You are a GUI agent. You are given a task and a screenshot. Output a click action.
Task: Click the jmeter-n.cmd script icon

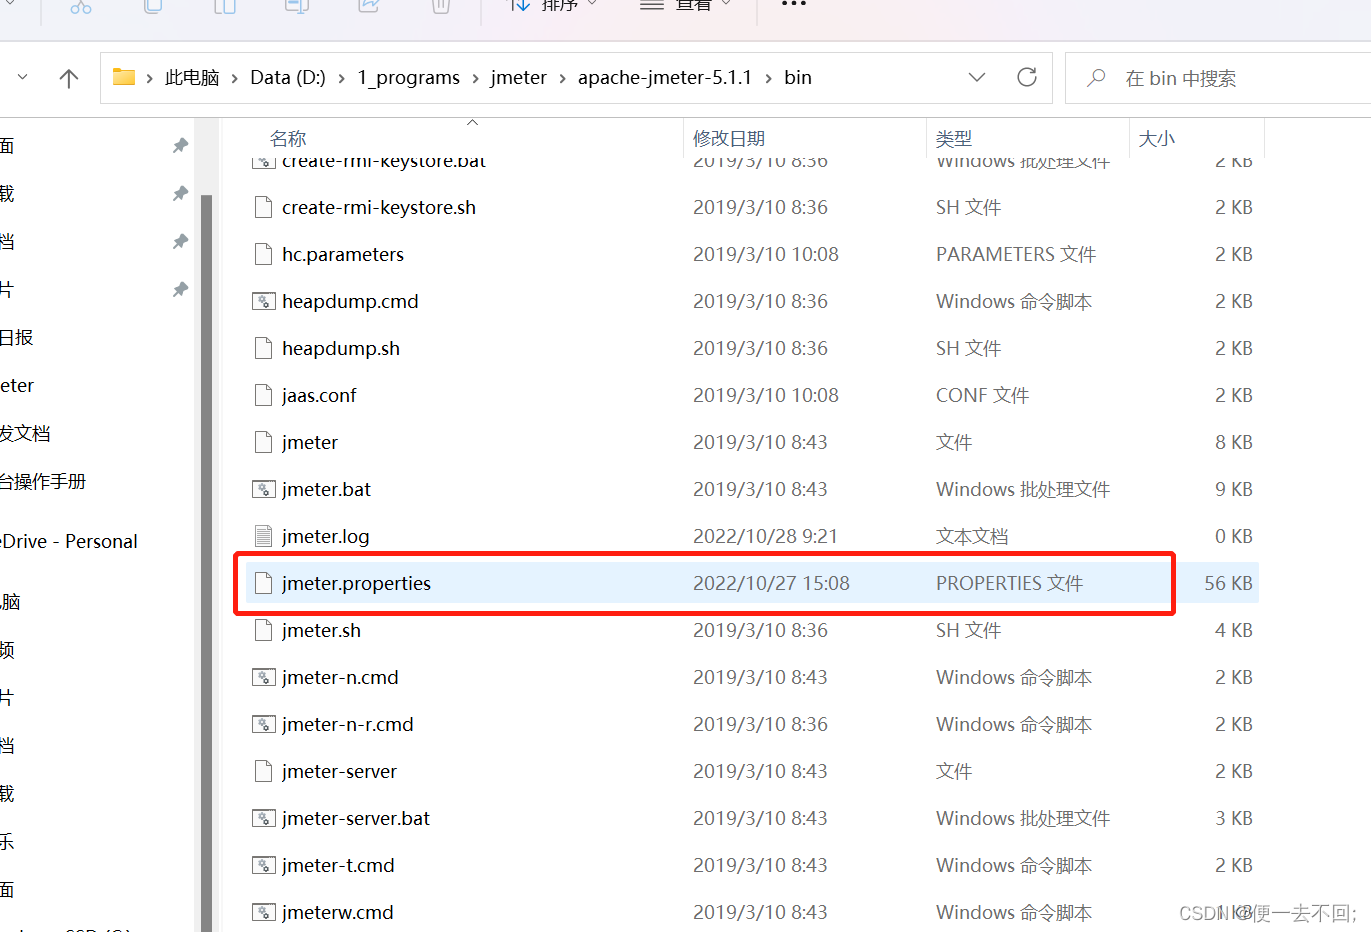(264, 677)
